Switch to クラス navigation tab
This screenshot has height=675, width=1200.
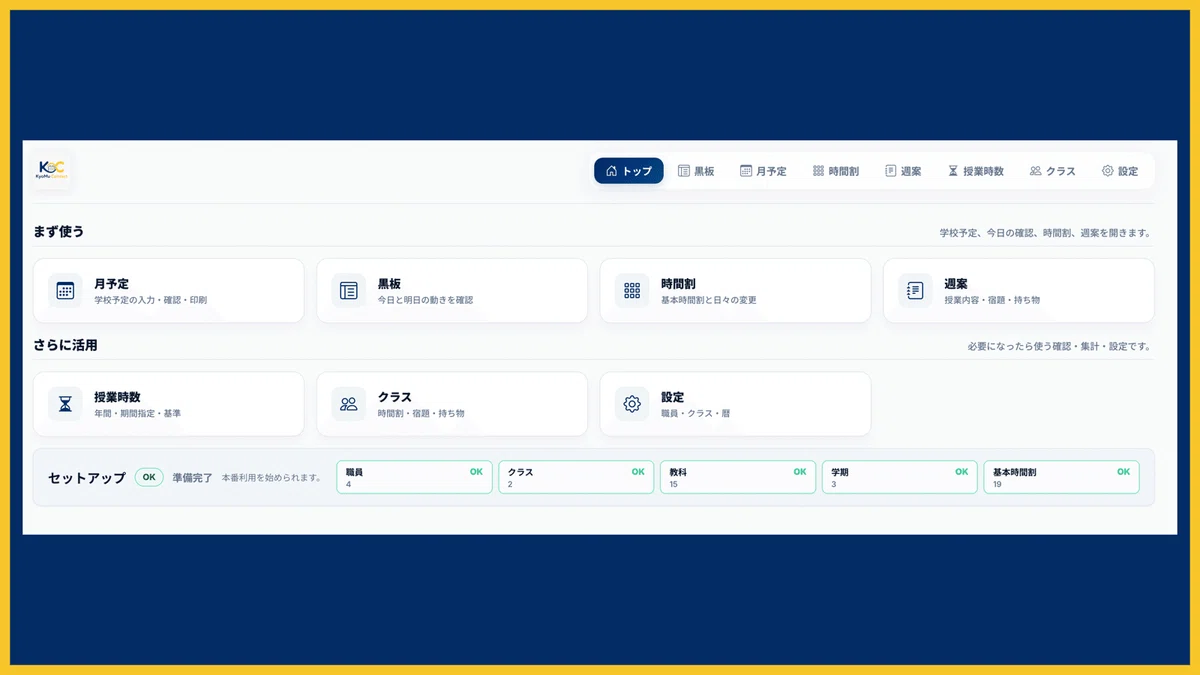coord(1053,171)
